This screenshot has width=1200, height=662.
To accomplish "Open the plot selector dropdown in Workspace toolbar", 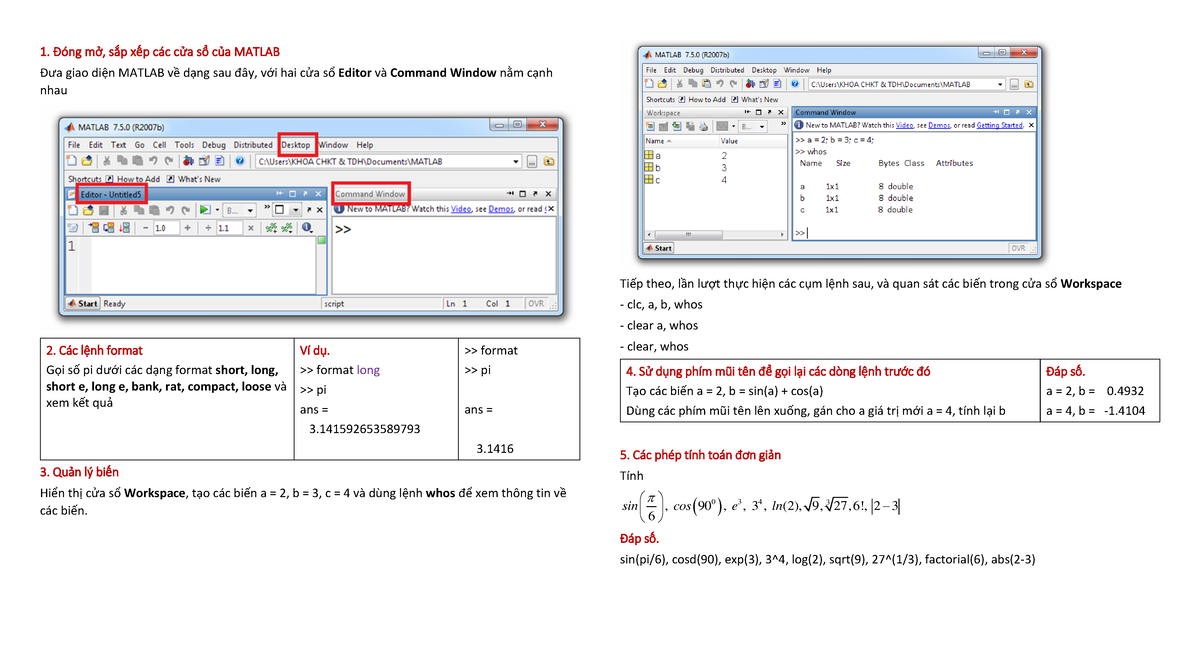I will click(x=734, y=126).
